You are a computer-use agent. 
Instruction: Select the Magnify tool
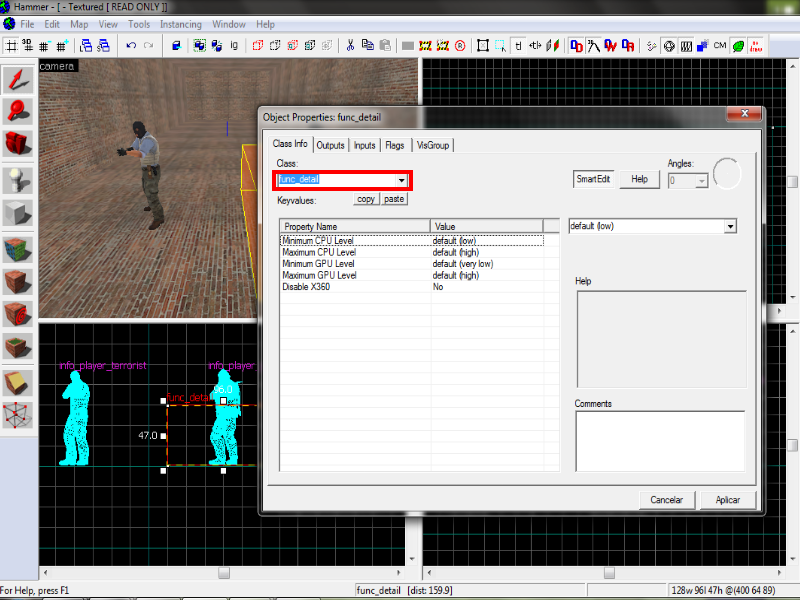(18, 111)
